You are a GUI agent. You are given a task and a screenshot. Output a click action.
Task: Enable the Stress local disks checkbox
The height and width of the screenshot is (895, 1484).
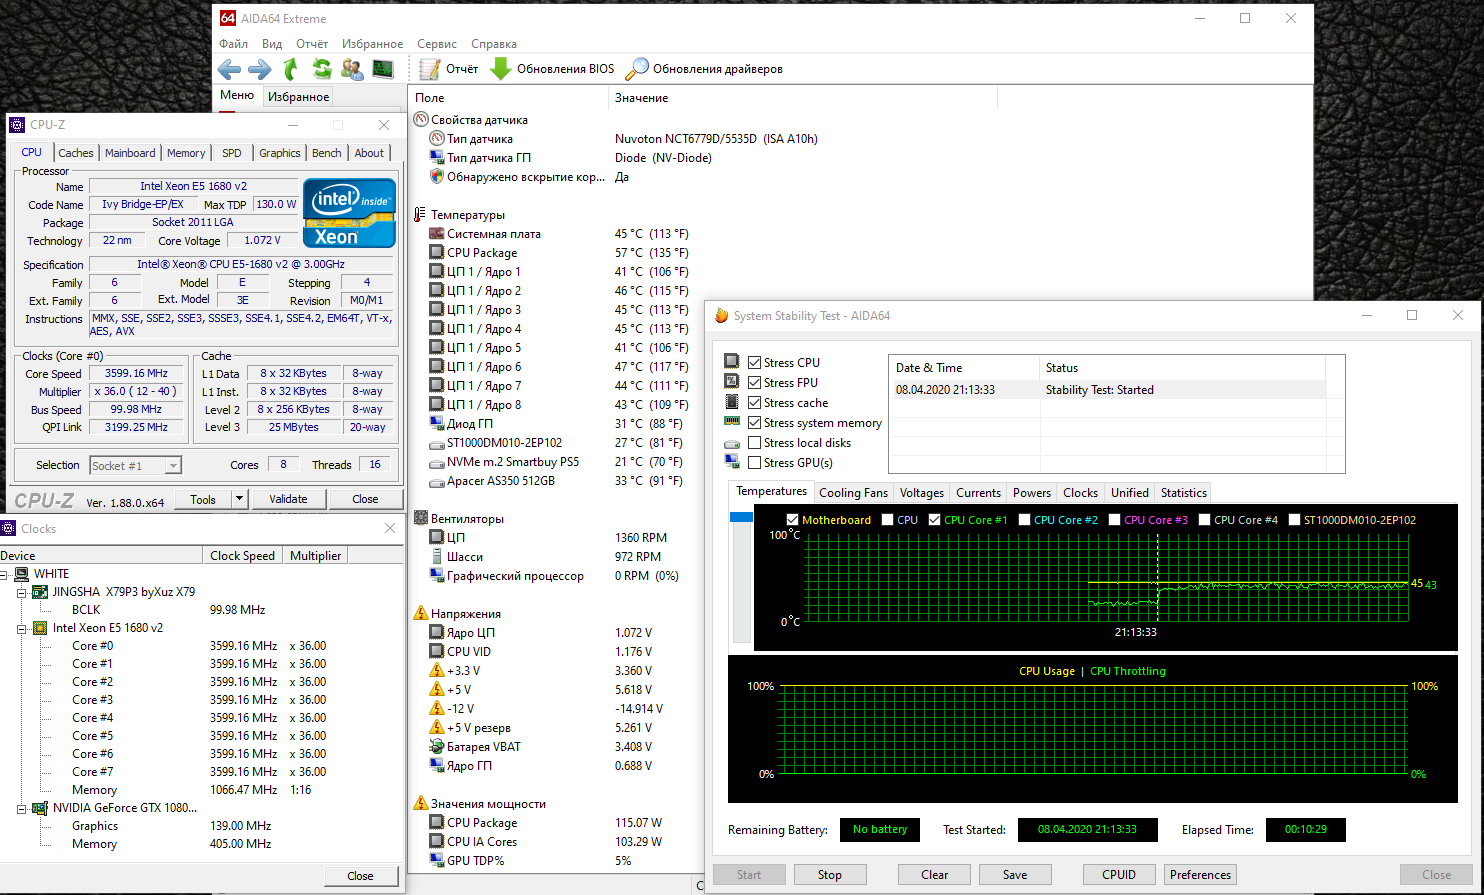pos(755,443)
